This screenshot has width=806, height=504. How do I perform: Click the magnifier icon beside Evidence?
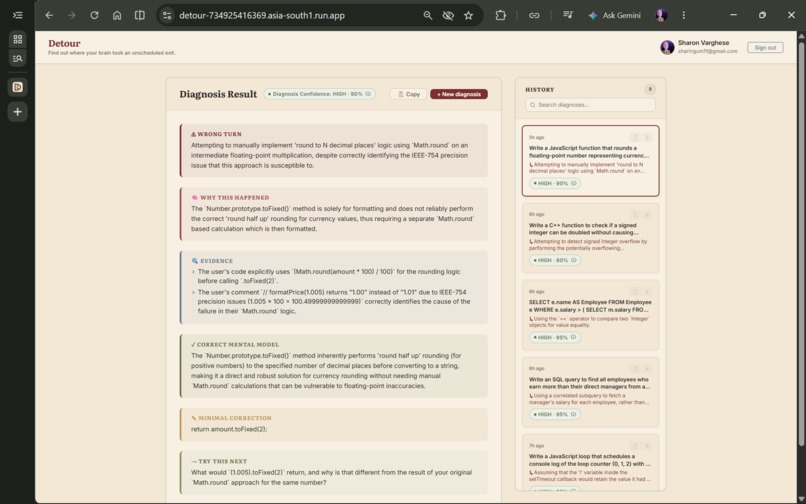coord(194,261)
